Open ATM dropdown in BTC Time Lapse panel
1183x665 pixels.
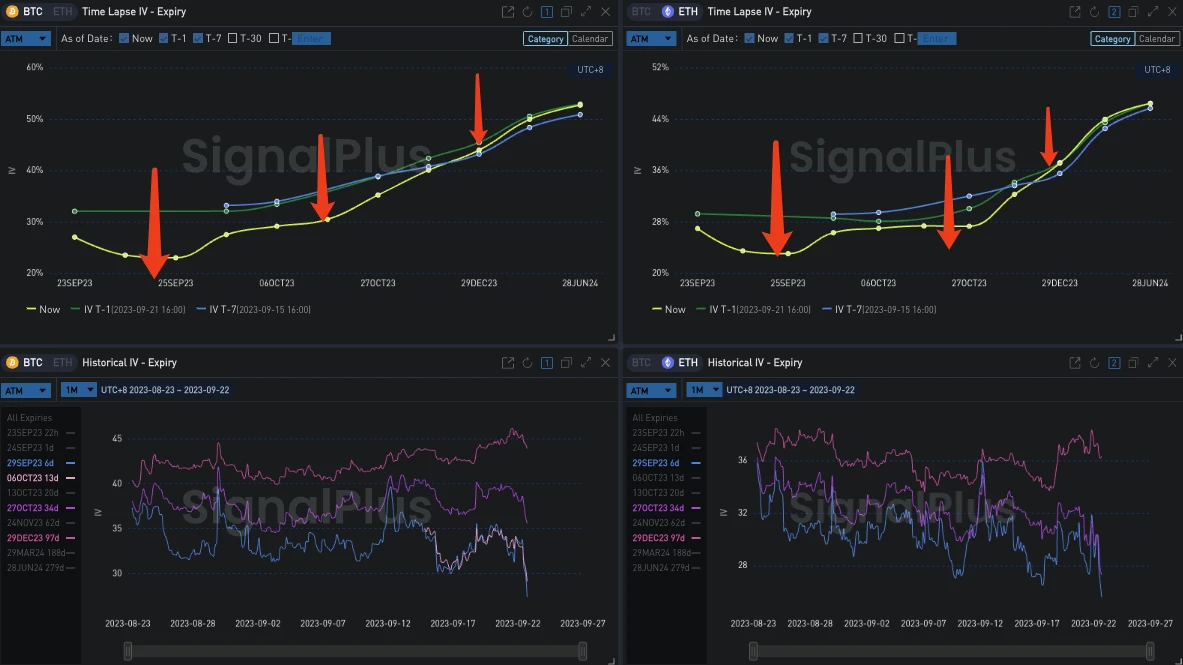coord(26,38)
